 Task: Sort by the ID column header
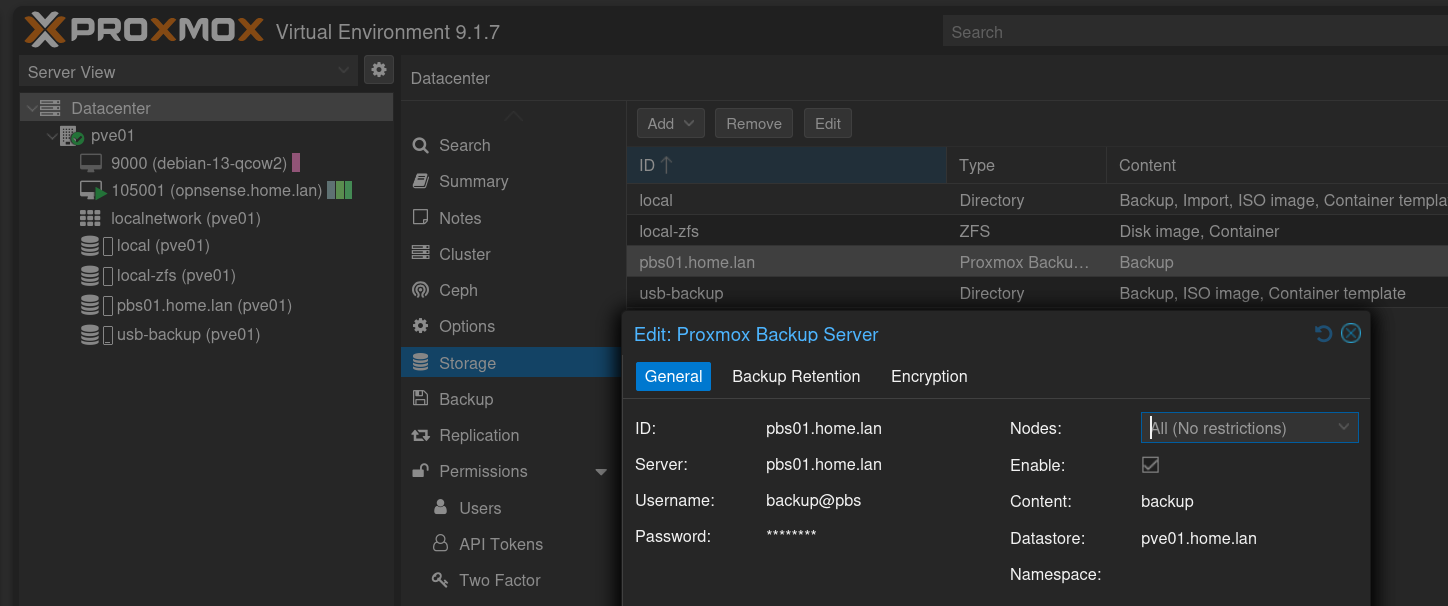[x=785, y=165]
